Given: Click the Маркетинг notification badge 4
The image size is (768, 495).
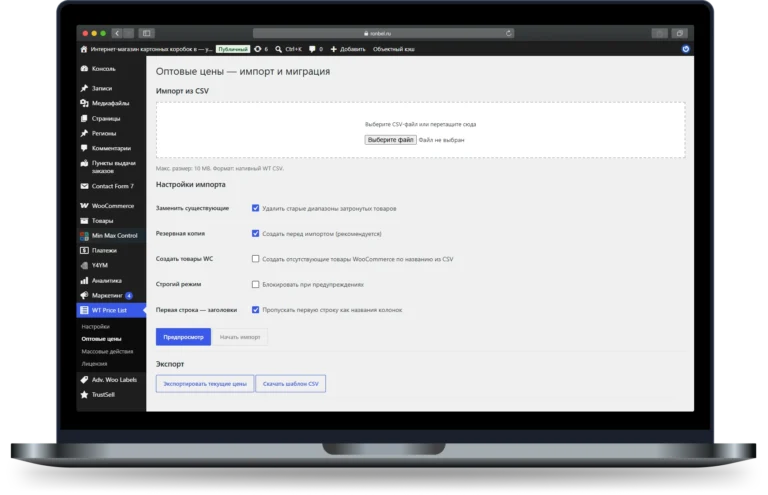Looking at the screenshot, I should [x=129, y=296].
